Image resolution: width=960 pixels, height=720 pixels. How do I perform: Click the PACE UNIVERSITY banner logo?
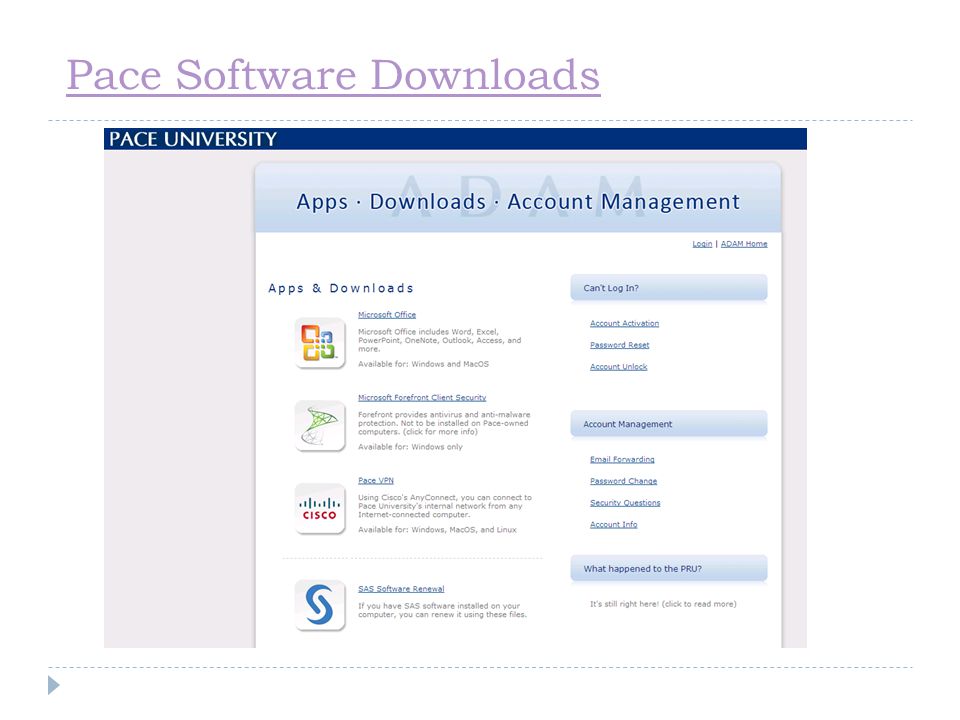pos(193,139)
